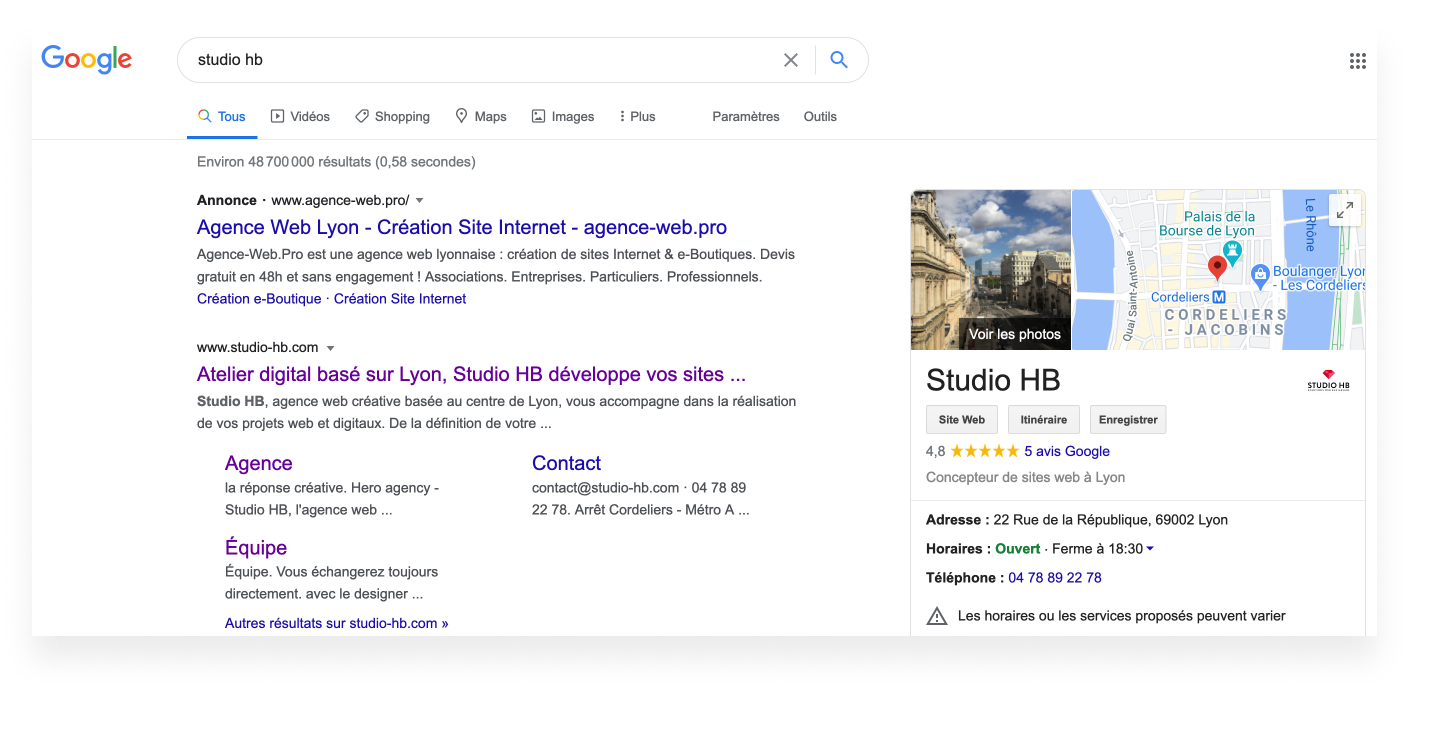The height and width of the screenshot is (735, 1430).
Task: Call phone number 04 78 89 22 78
Action: coord(1055,578)
